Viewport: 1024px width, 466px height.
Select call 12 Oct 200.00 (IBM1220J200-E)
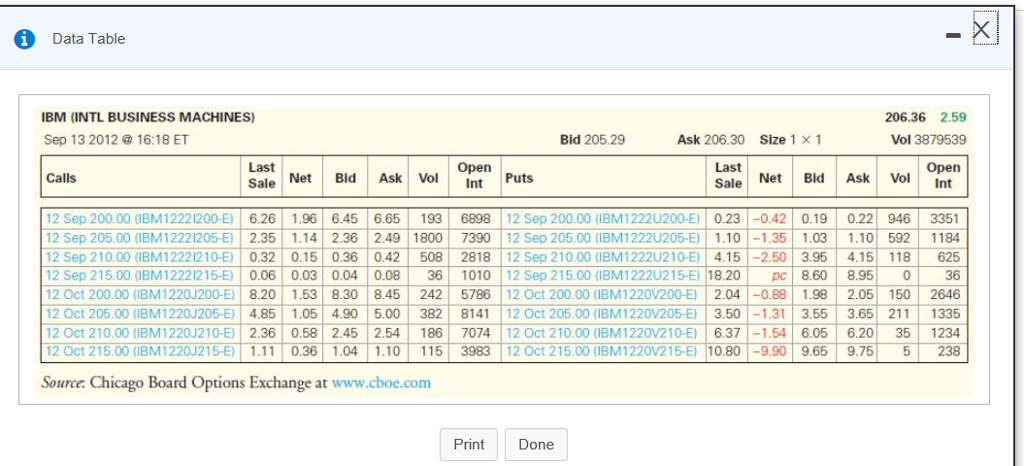click(140, 294)
